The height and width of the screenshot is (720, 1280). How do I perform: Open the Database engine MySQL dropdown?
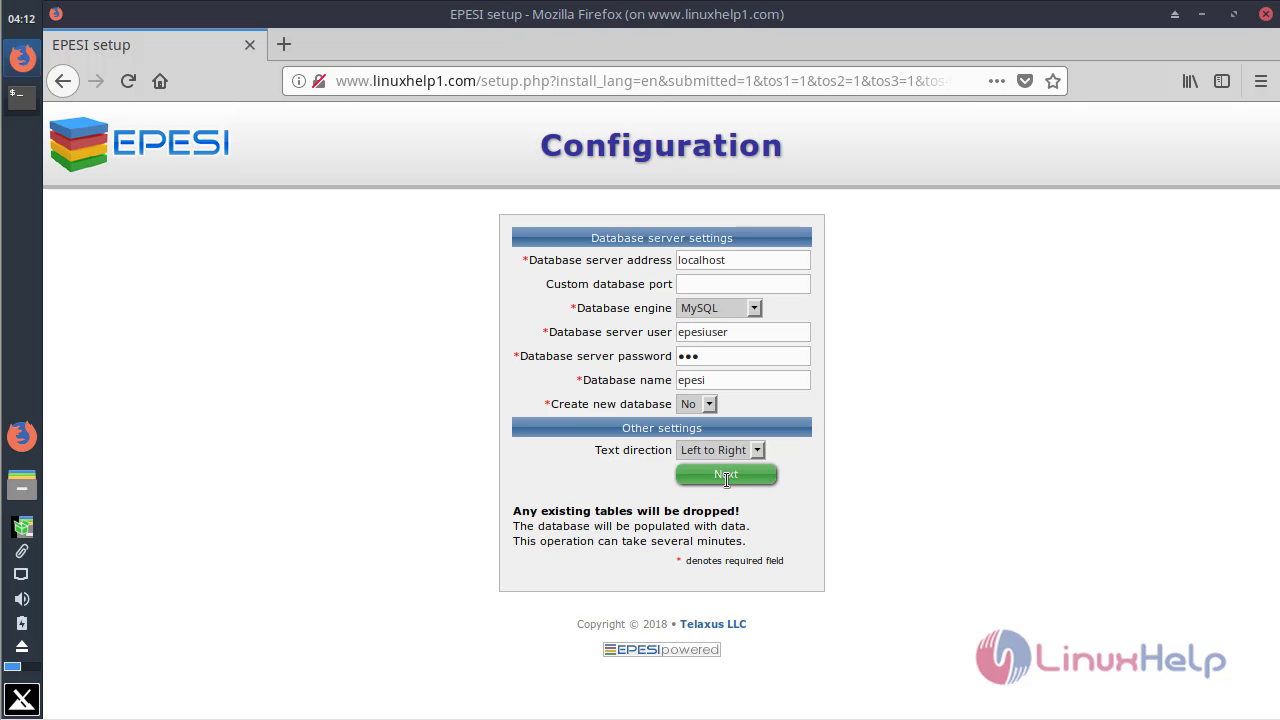tap(719, 308)
